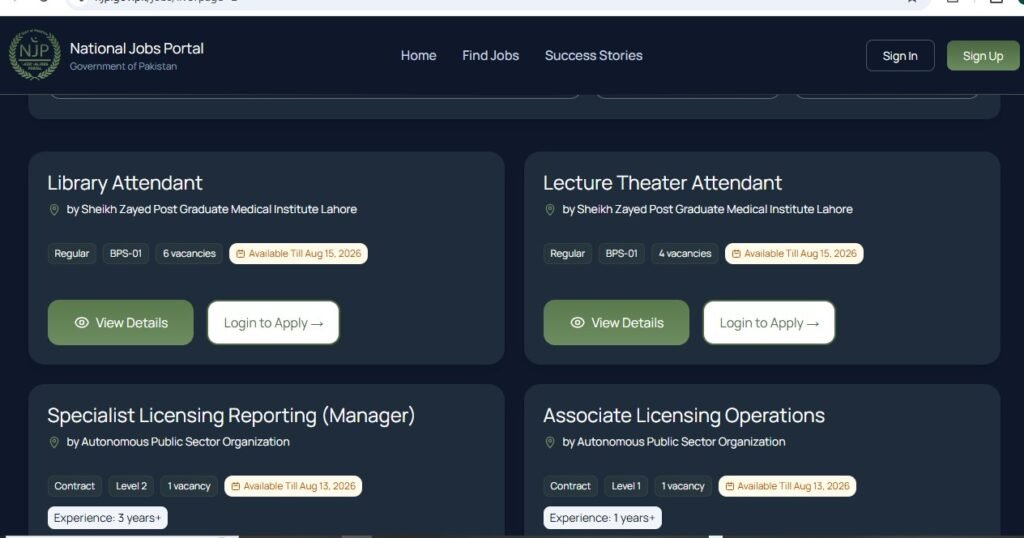Click Login to Apply for Library Attendant

pos(274,323)
